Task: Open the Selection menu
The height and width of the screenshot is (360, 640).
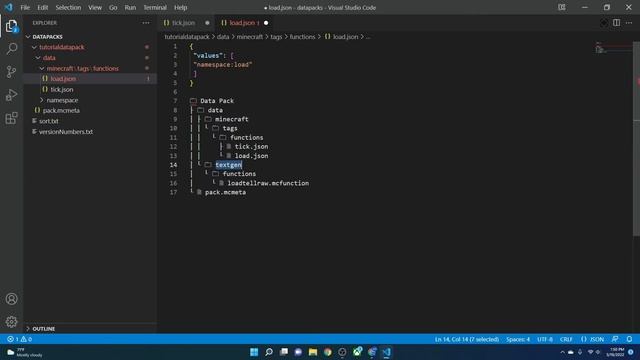Action: click(68, 7)
